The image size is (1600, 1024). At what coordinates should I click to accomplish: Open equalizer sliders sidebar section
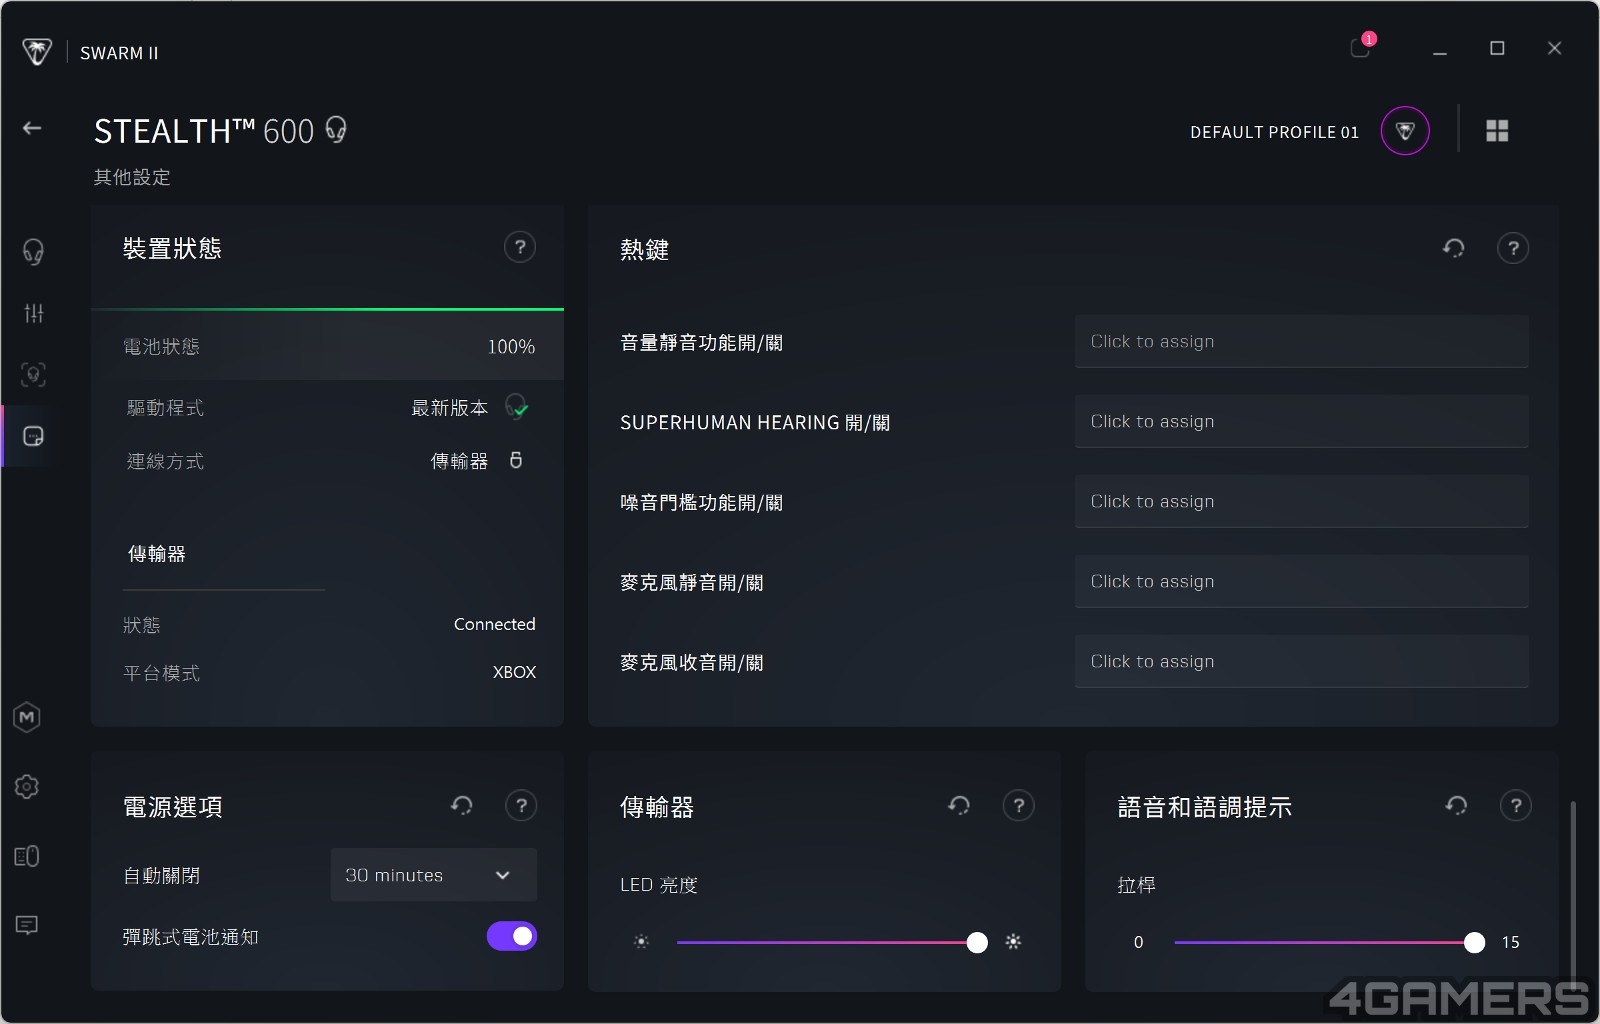[x=33, y=313]
